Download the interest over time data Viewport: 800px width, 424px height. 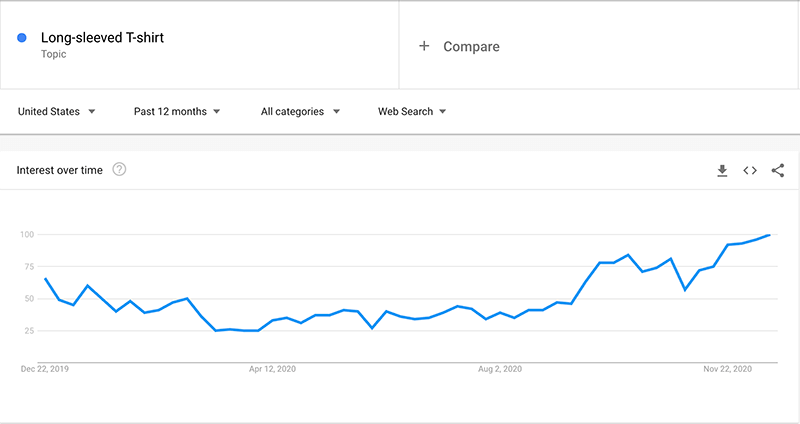tap(722, 170)
